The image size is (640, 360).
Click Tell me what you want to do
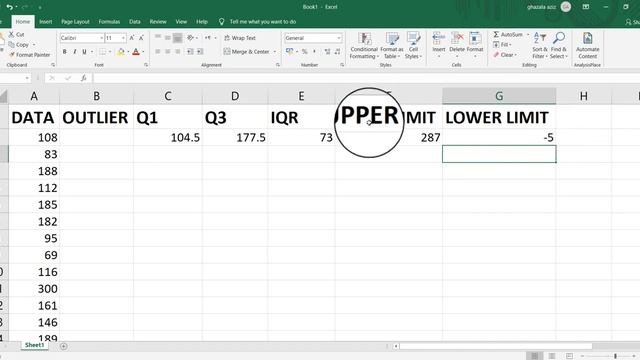pyautogui.click(x=262, y=22)
